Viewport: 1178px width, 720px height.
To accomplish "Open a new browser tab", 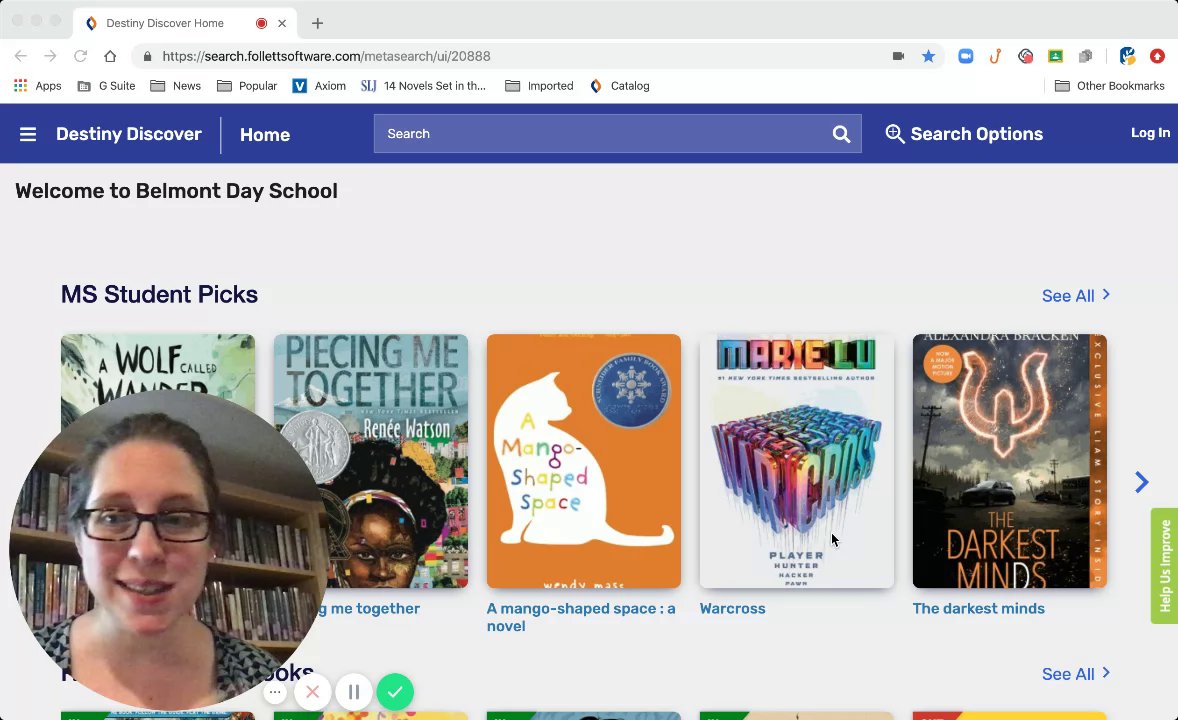I will (x=317, y=23).
